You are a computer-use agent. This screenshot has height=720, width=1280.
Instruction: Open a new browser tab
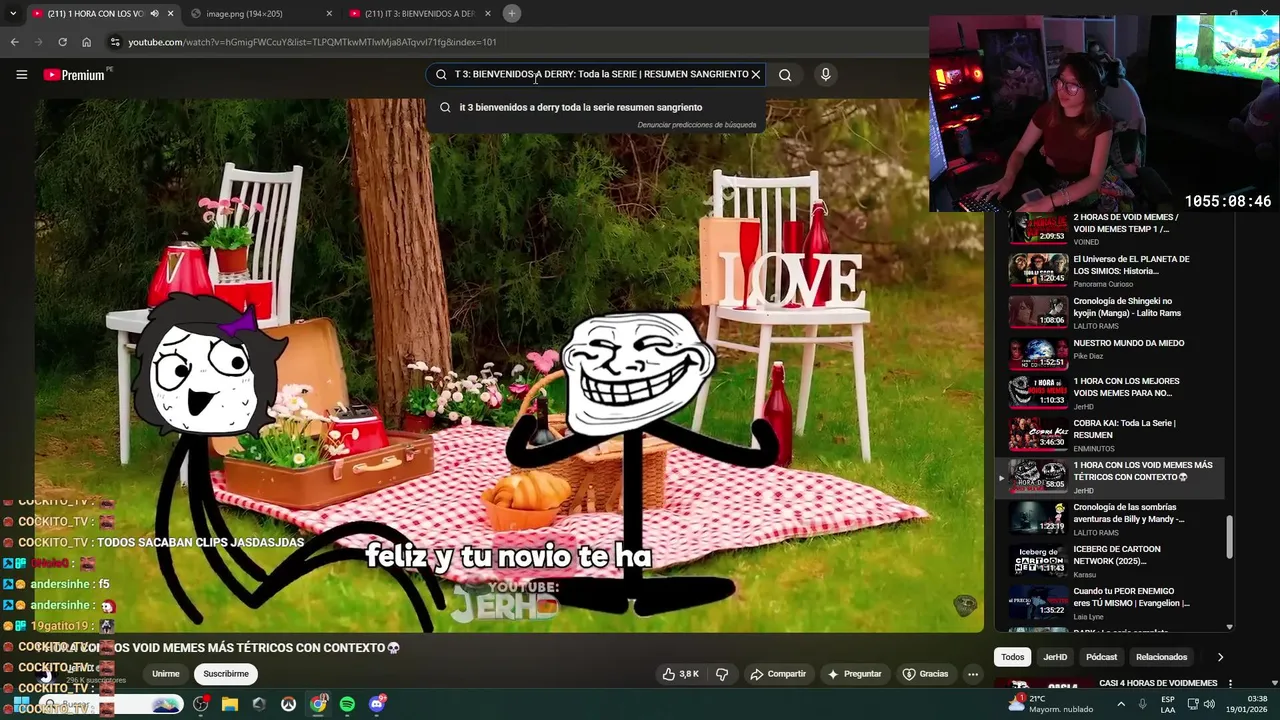[511, 13]
